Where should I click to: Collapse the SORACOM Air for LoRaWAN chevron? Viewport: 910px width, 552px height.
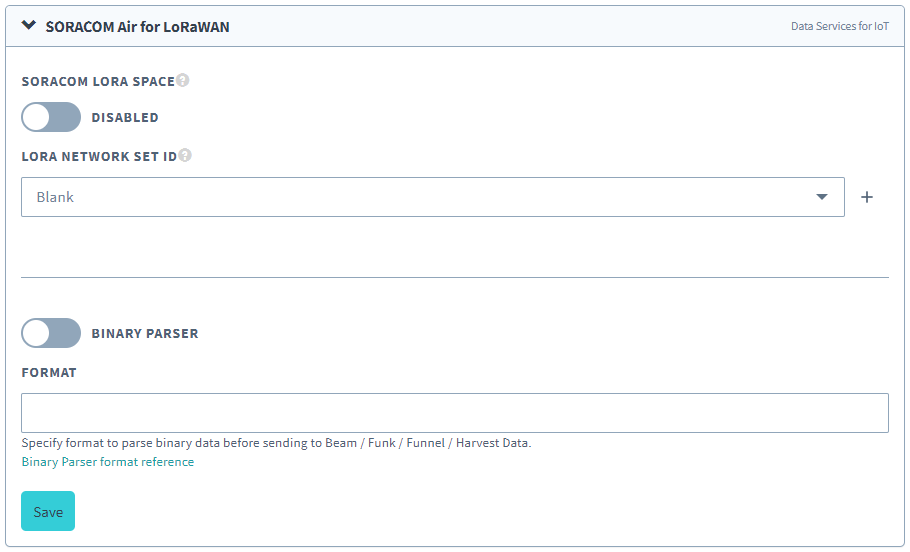pos(29,26)
